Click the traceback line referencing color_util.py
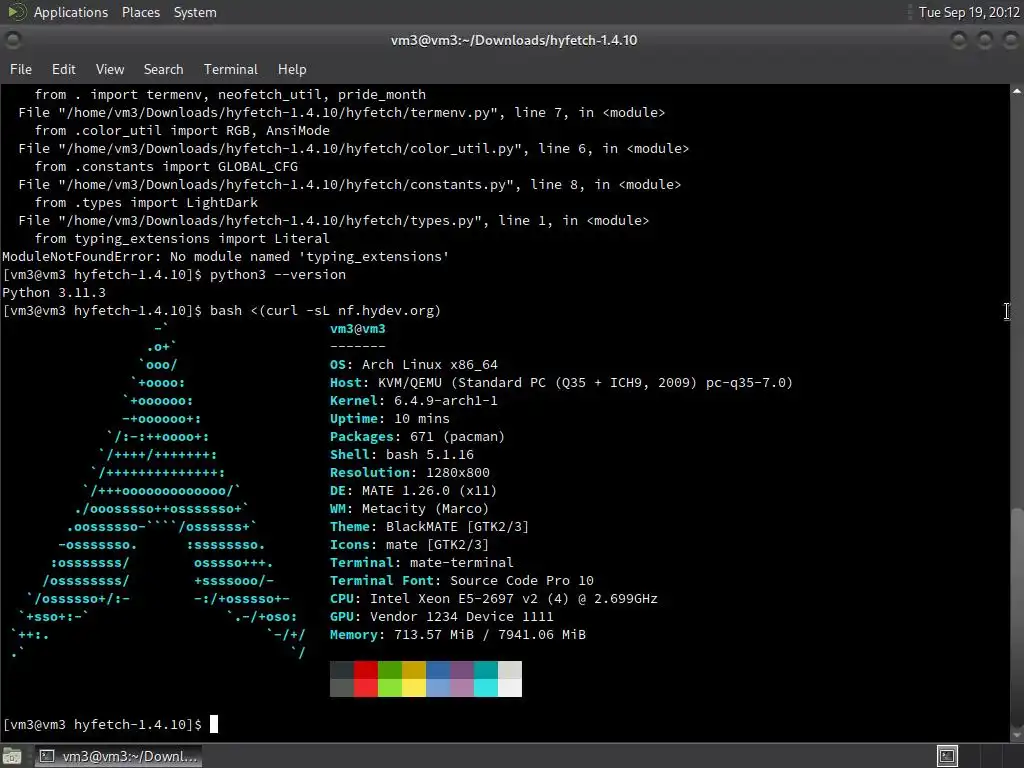 pos(353,149)
